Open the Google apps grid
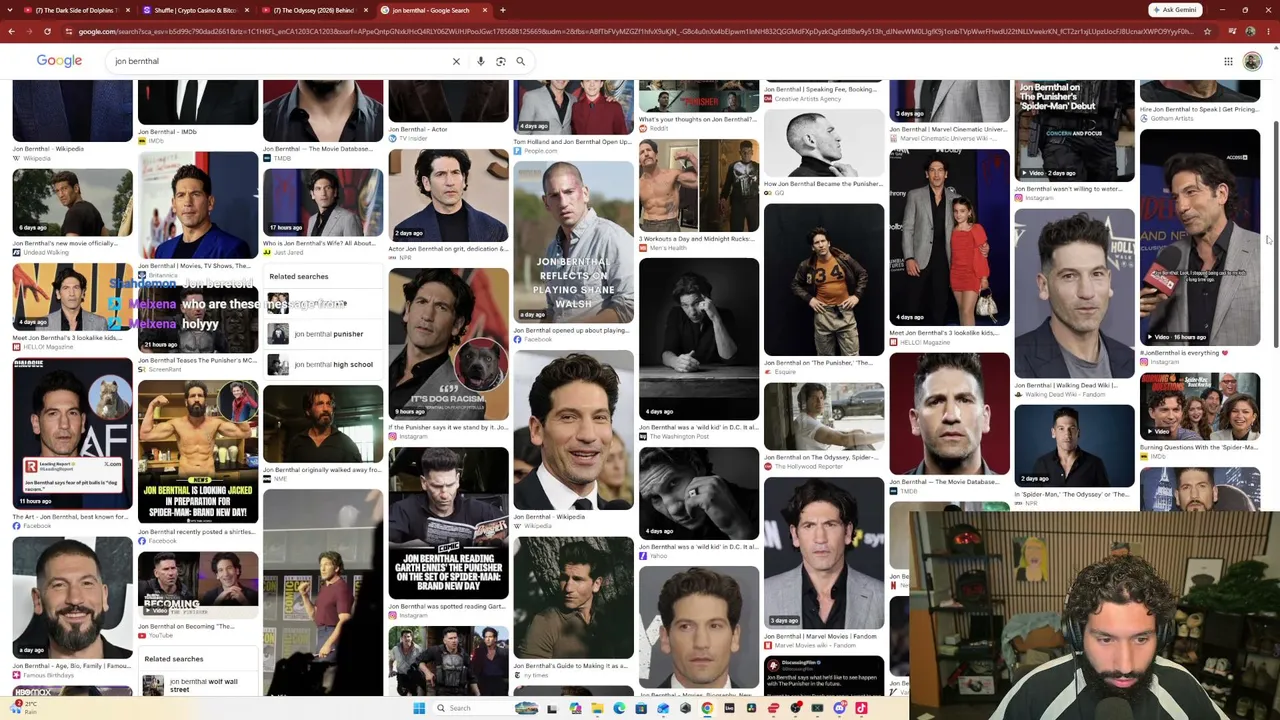This screenshot has height=720, width=1280. tap(1228, 61)
